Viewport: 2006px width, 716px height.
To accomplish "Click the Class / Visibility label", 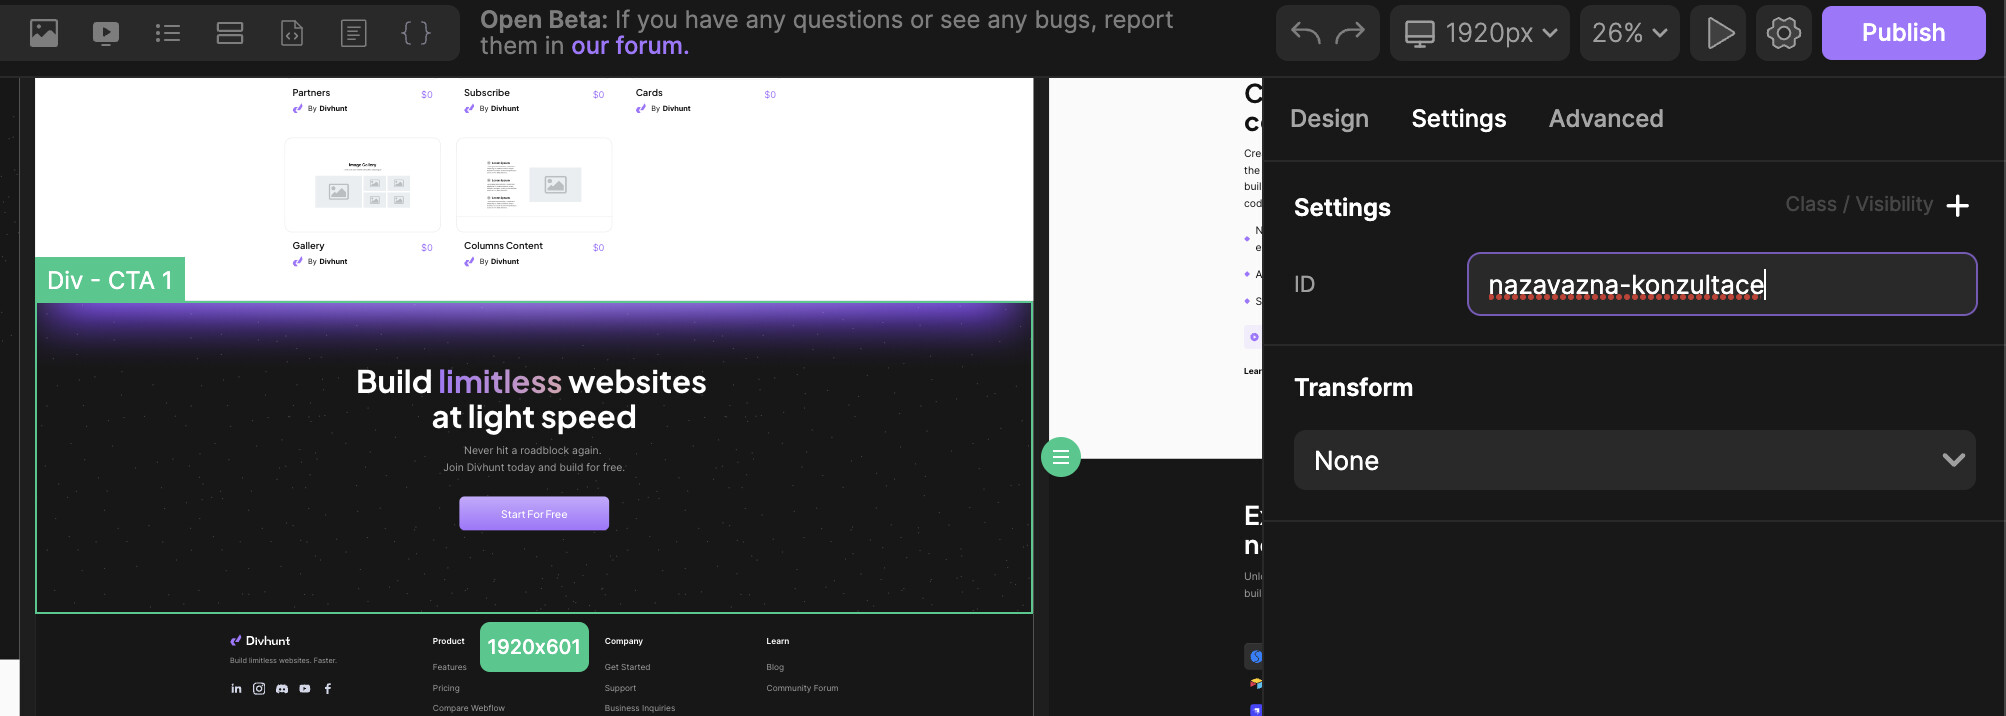I will (1859, 204).
